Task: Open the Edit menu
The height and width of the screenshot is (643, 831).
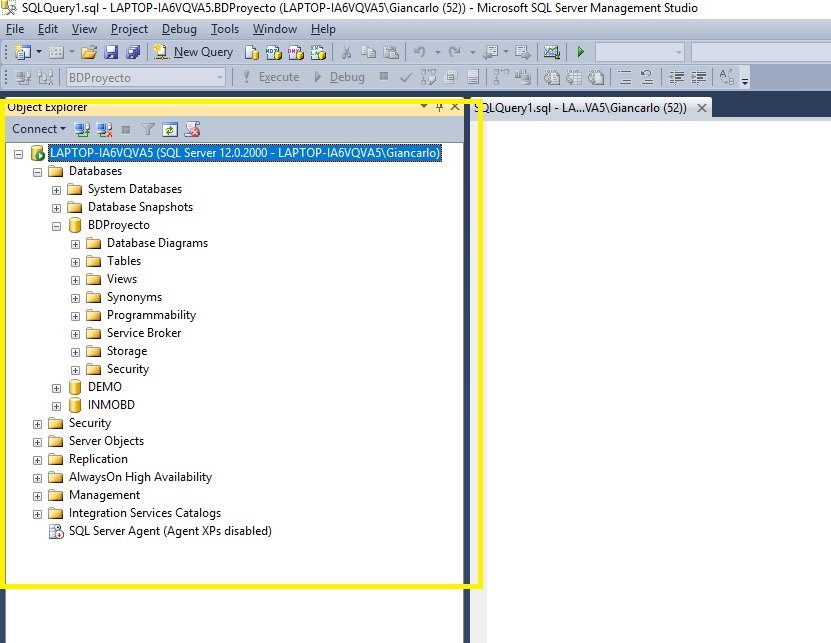Action: pyautogui.click(x=48, y=29)
